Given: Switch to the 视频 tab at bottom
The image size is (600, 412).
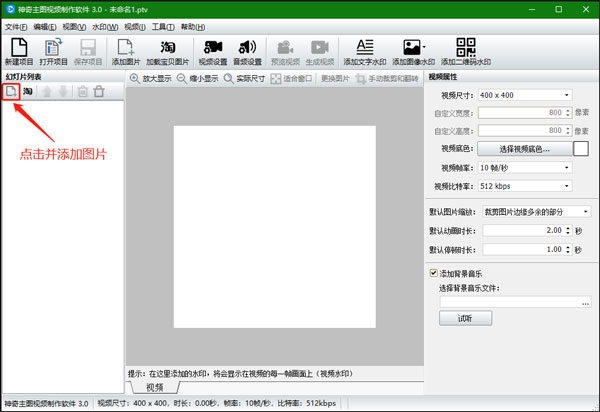Looking at the screenshot, I should click(155, 387).
